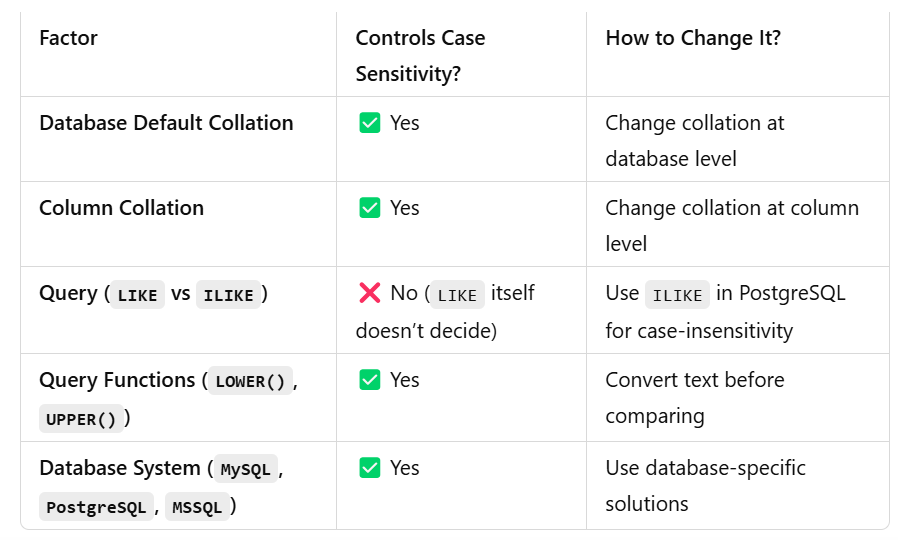The image size is (898, 540).
Task: Click the How to Change It? header
Action: (693, 38)
